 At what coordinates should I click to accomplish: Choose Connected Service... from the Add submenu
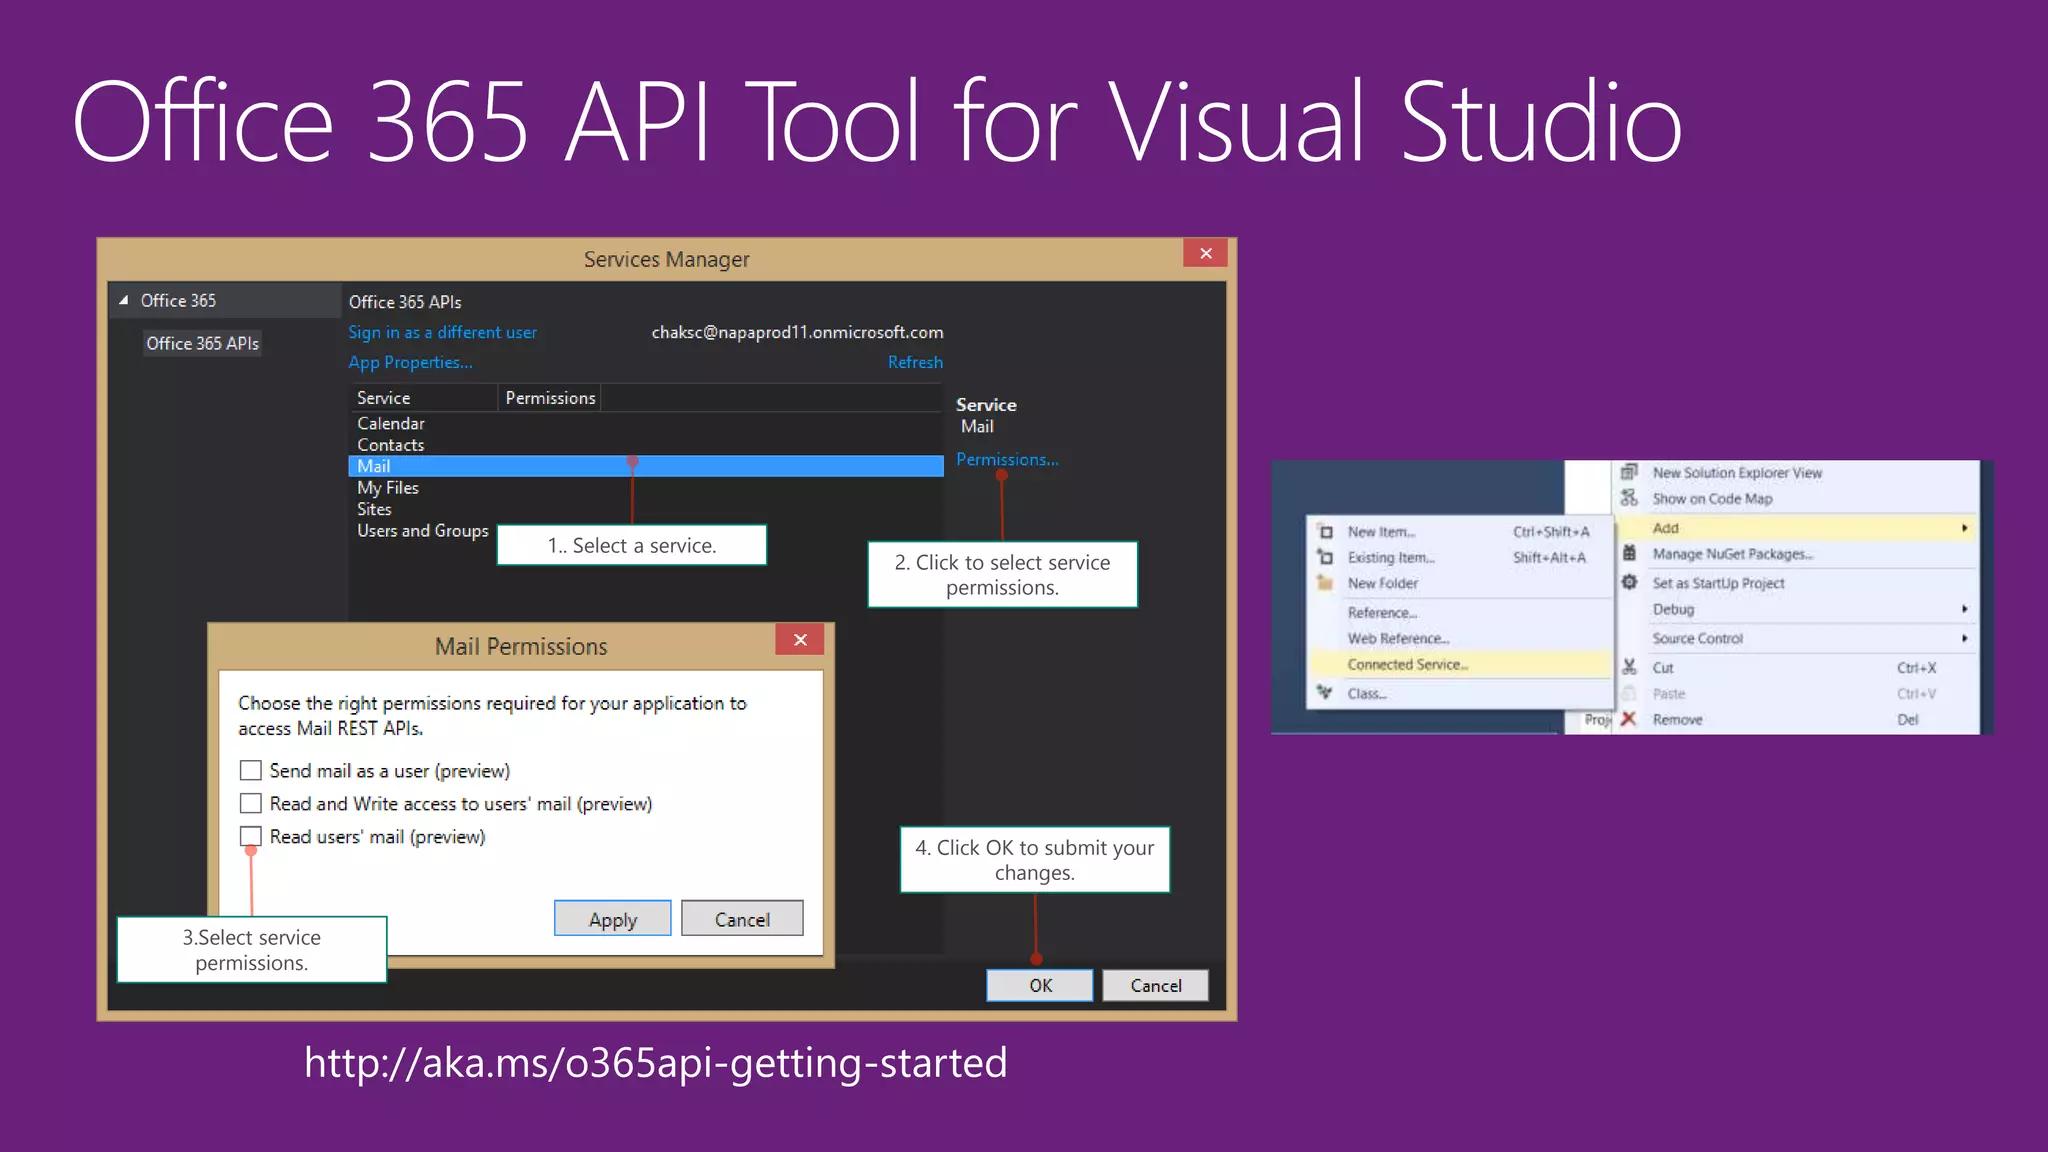(1461, 664)
